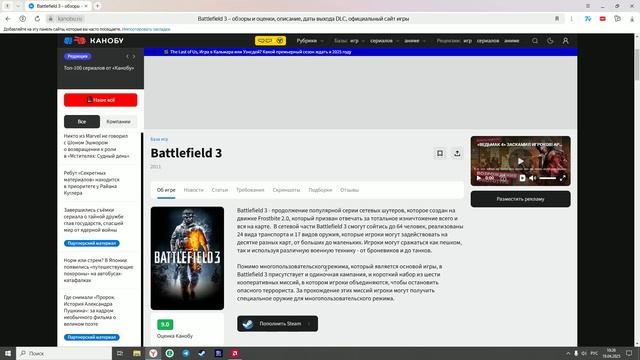Share Battlefield 3 page via share icon
Screen dimensions: 640x360
point(457,153)
